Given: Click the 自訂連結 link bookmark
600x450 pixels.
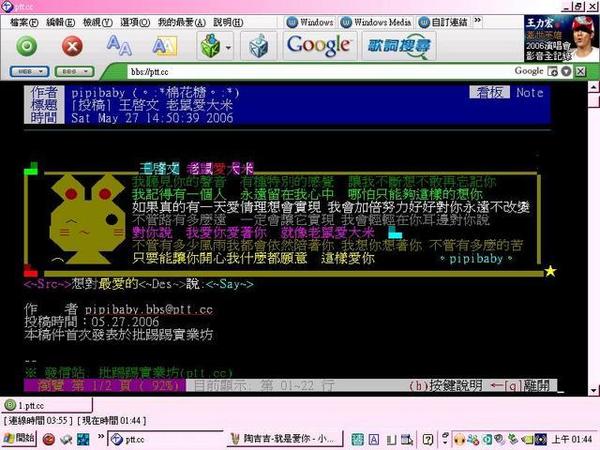Looking at the screenshot, I should coord(443,22).
